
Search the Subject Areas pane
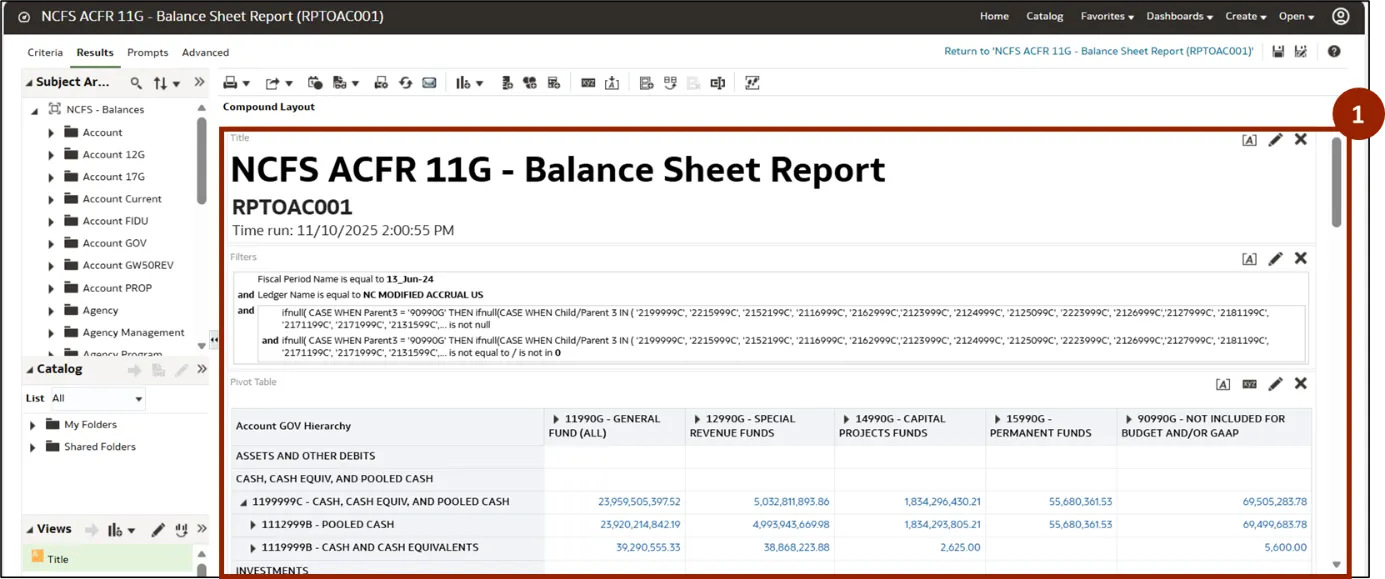pyautogui.click(x=136, y=83)
